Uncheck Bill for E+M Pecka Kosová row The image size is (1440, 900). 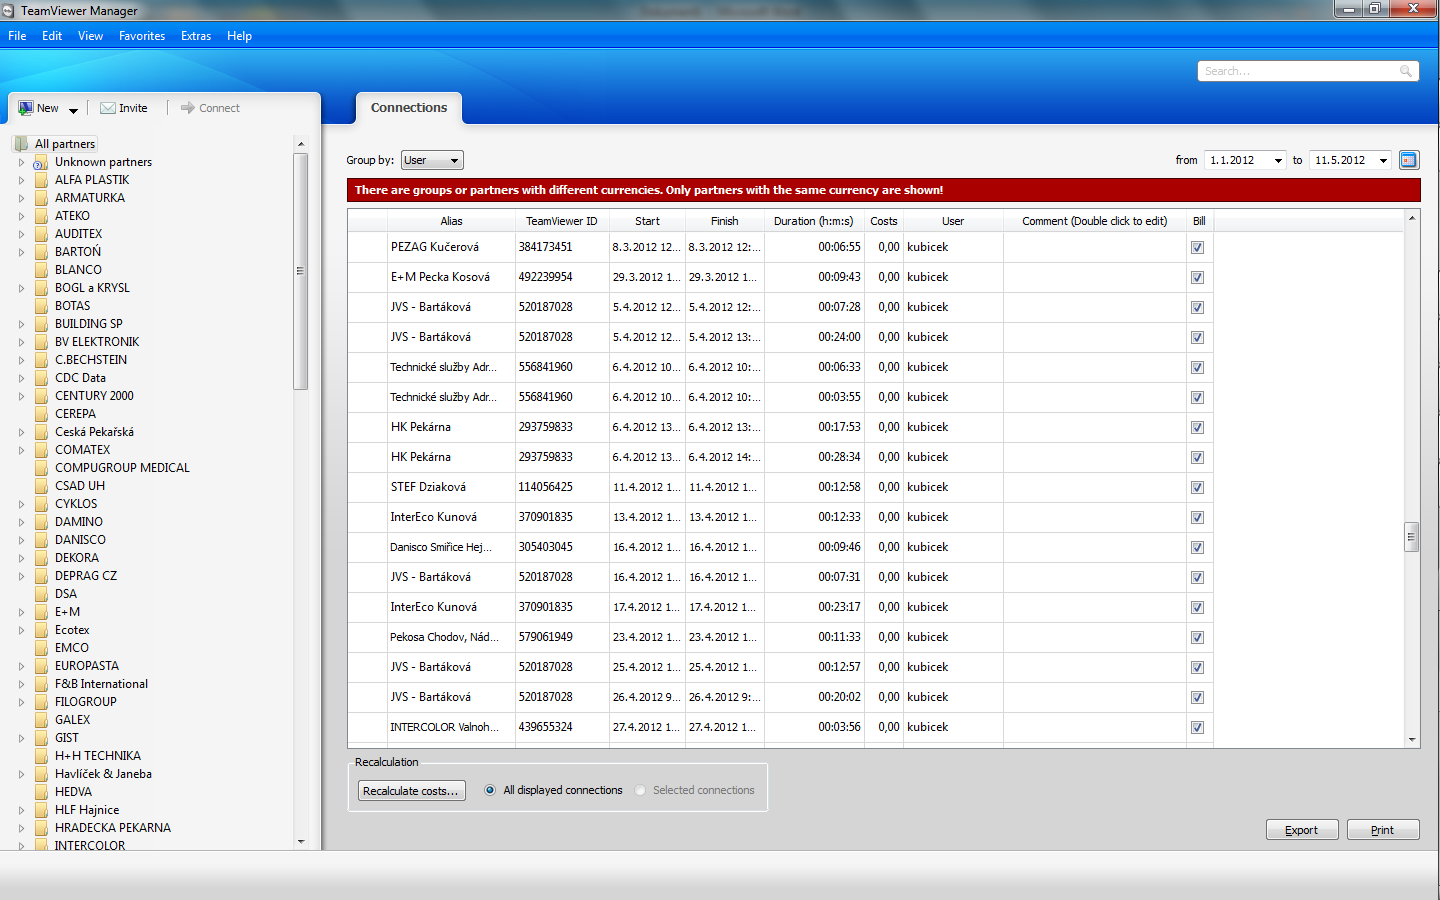(1197, 278)
